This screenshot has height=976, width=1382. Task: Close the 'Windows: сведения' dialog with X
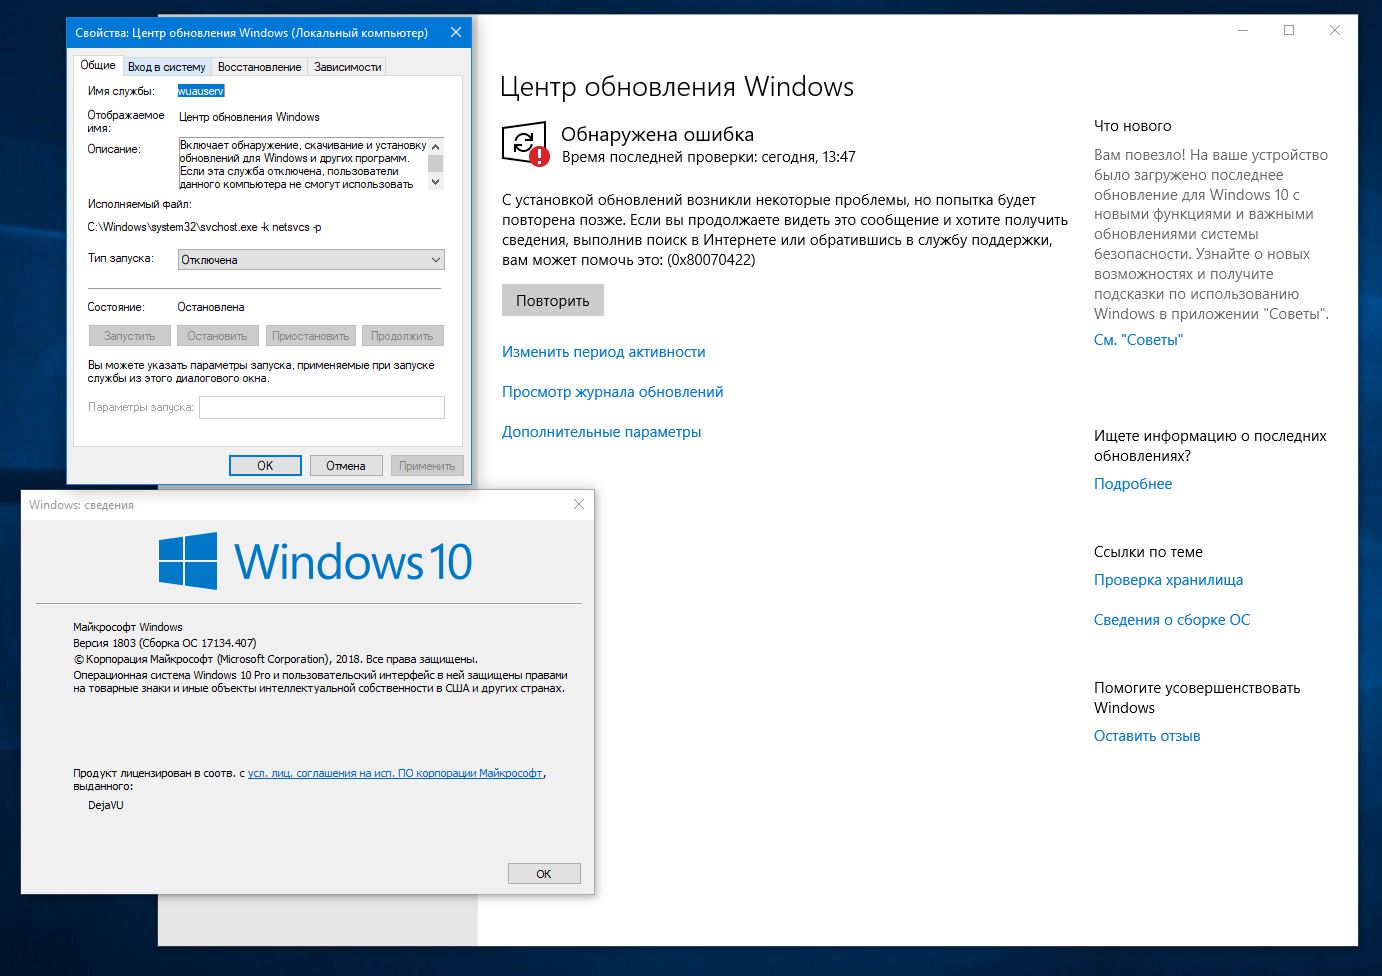click(x=578, y=504)
